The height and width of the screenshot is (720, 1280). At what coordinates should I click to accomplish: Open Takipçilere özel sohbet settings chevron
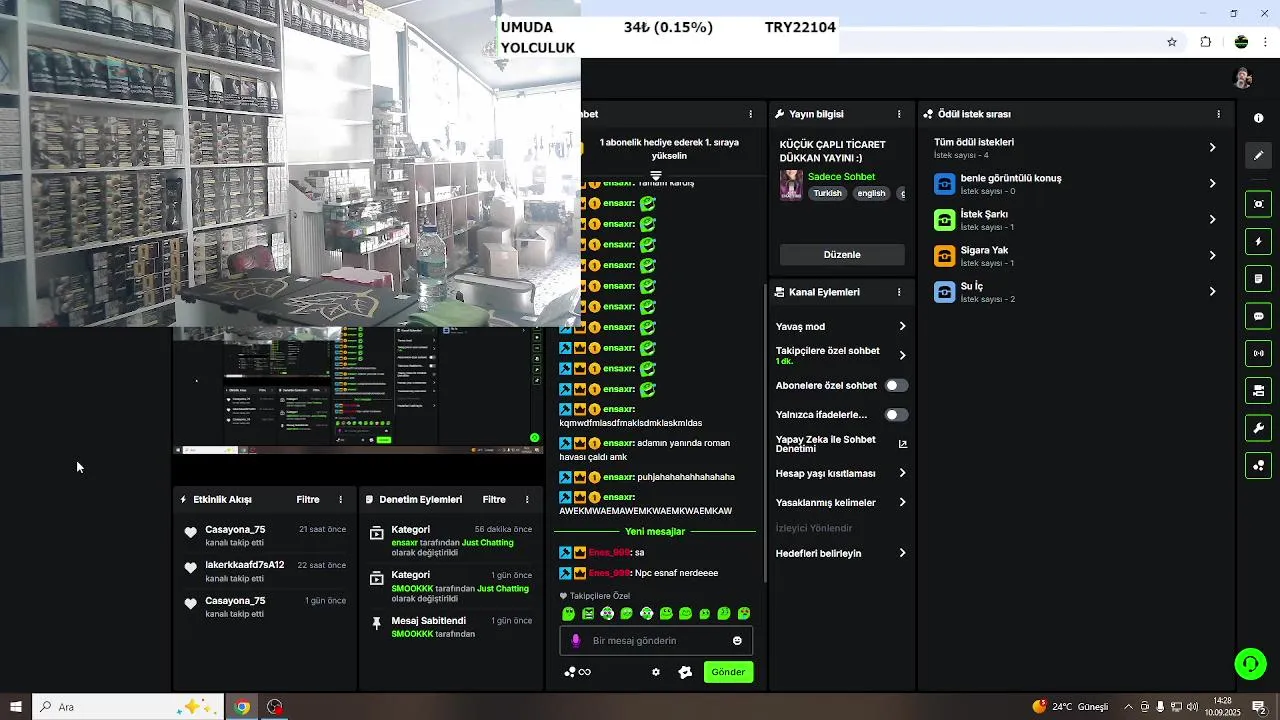pos(902,355)
